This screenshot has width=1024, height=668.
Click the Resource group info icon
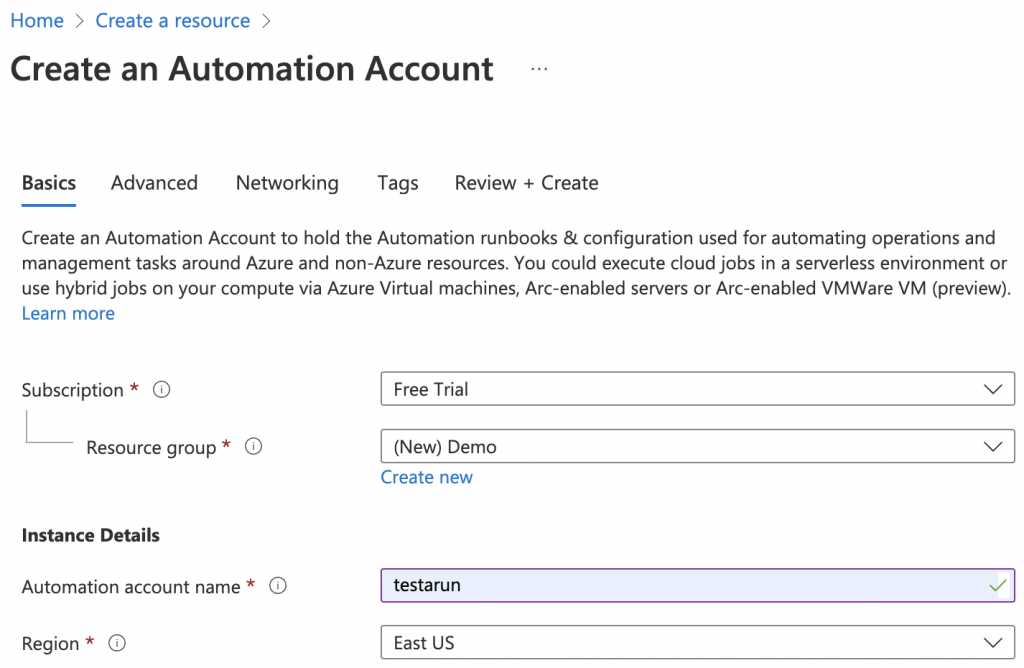(x=254, y=447)
